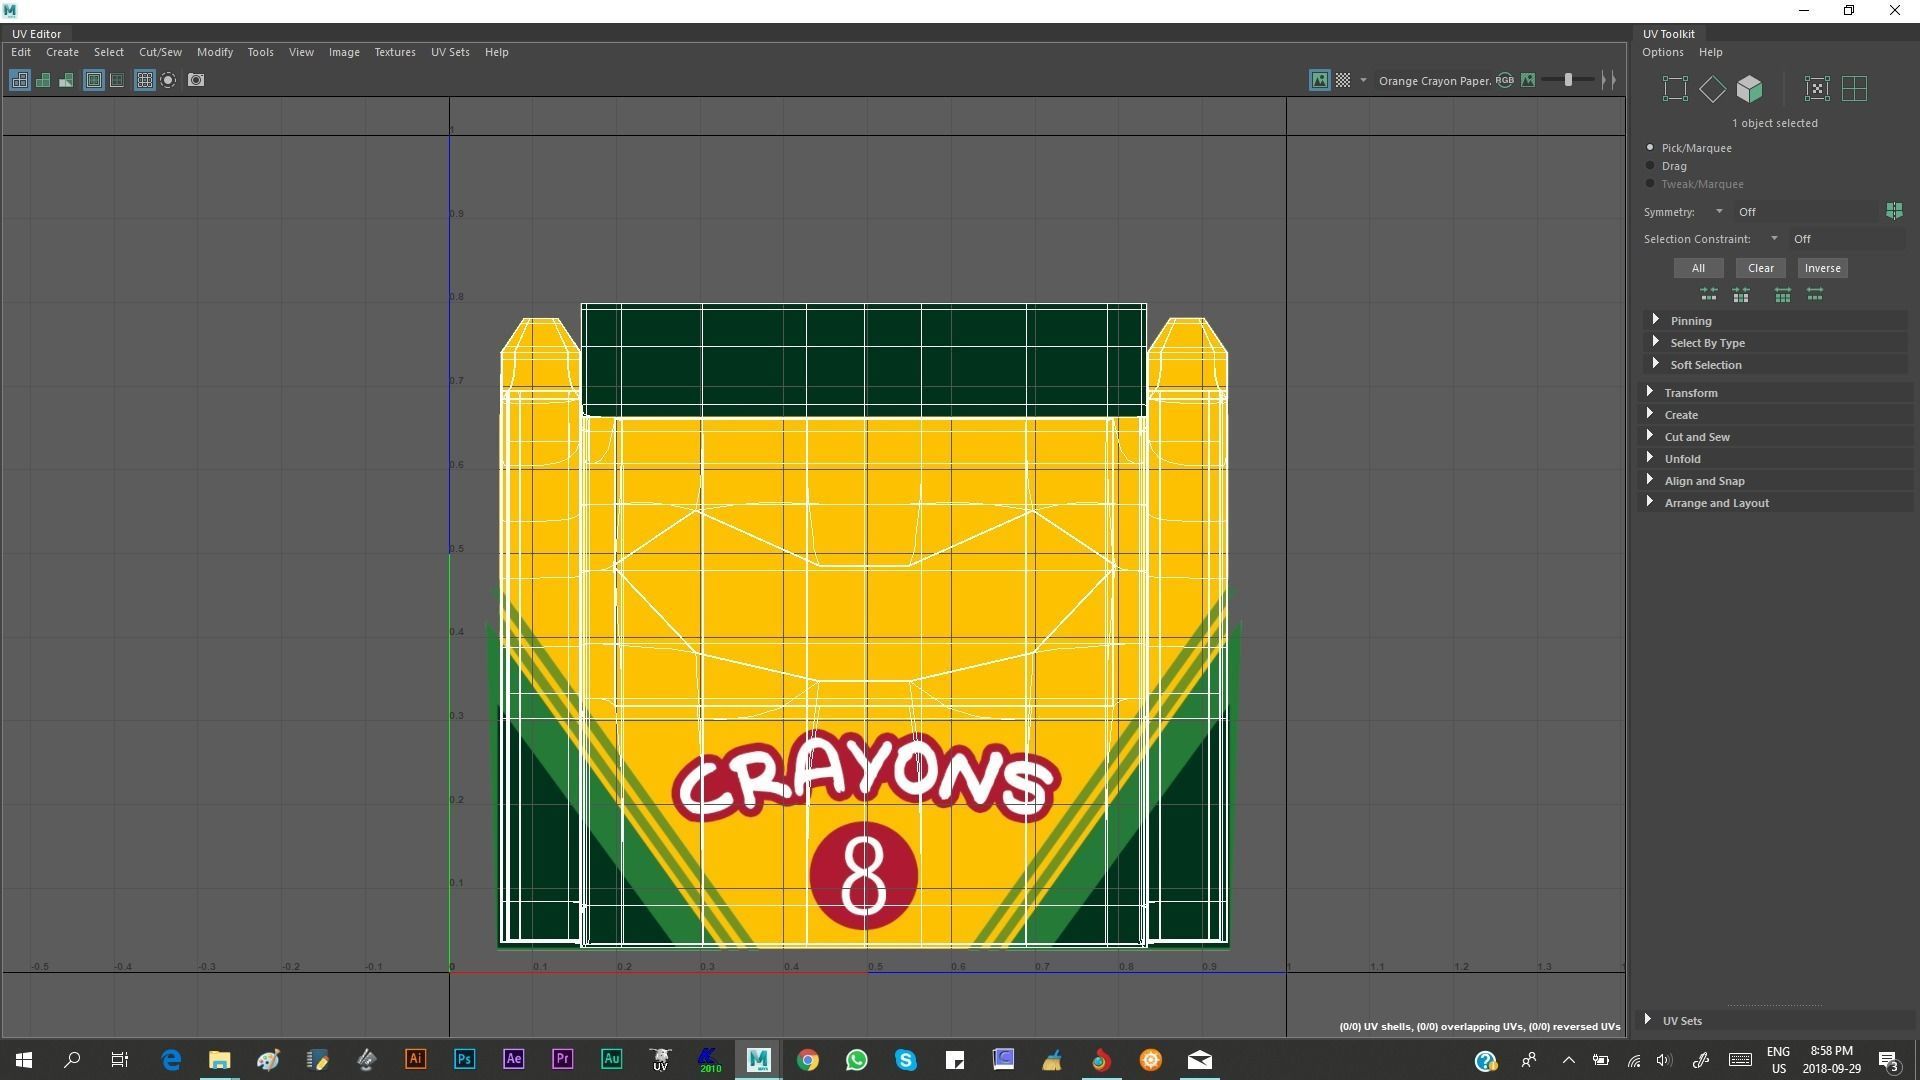Click the four-pane grid icon in UV Toolkit
This screenshot has width=1920, height=1080.
tap(1854, 89)
